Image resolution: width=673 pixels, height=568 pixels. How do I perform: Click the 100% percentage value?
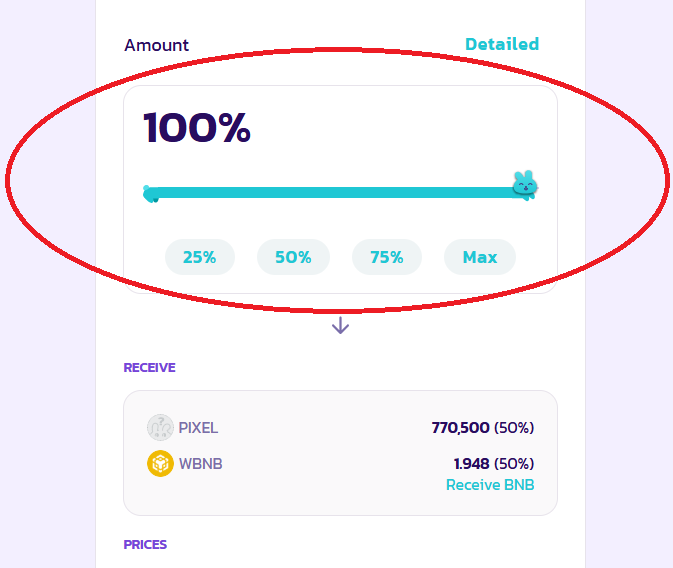(x=197, y=127)
